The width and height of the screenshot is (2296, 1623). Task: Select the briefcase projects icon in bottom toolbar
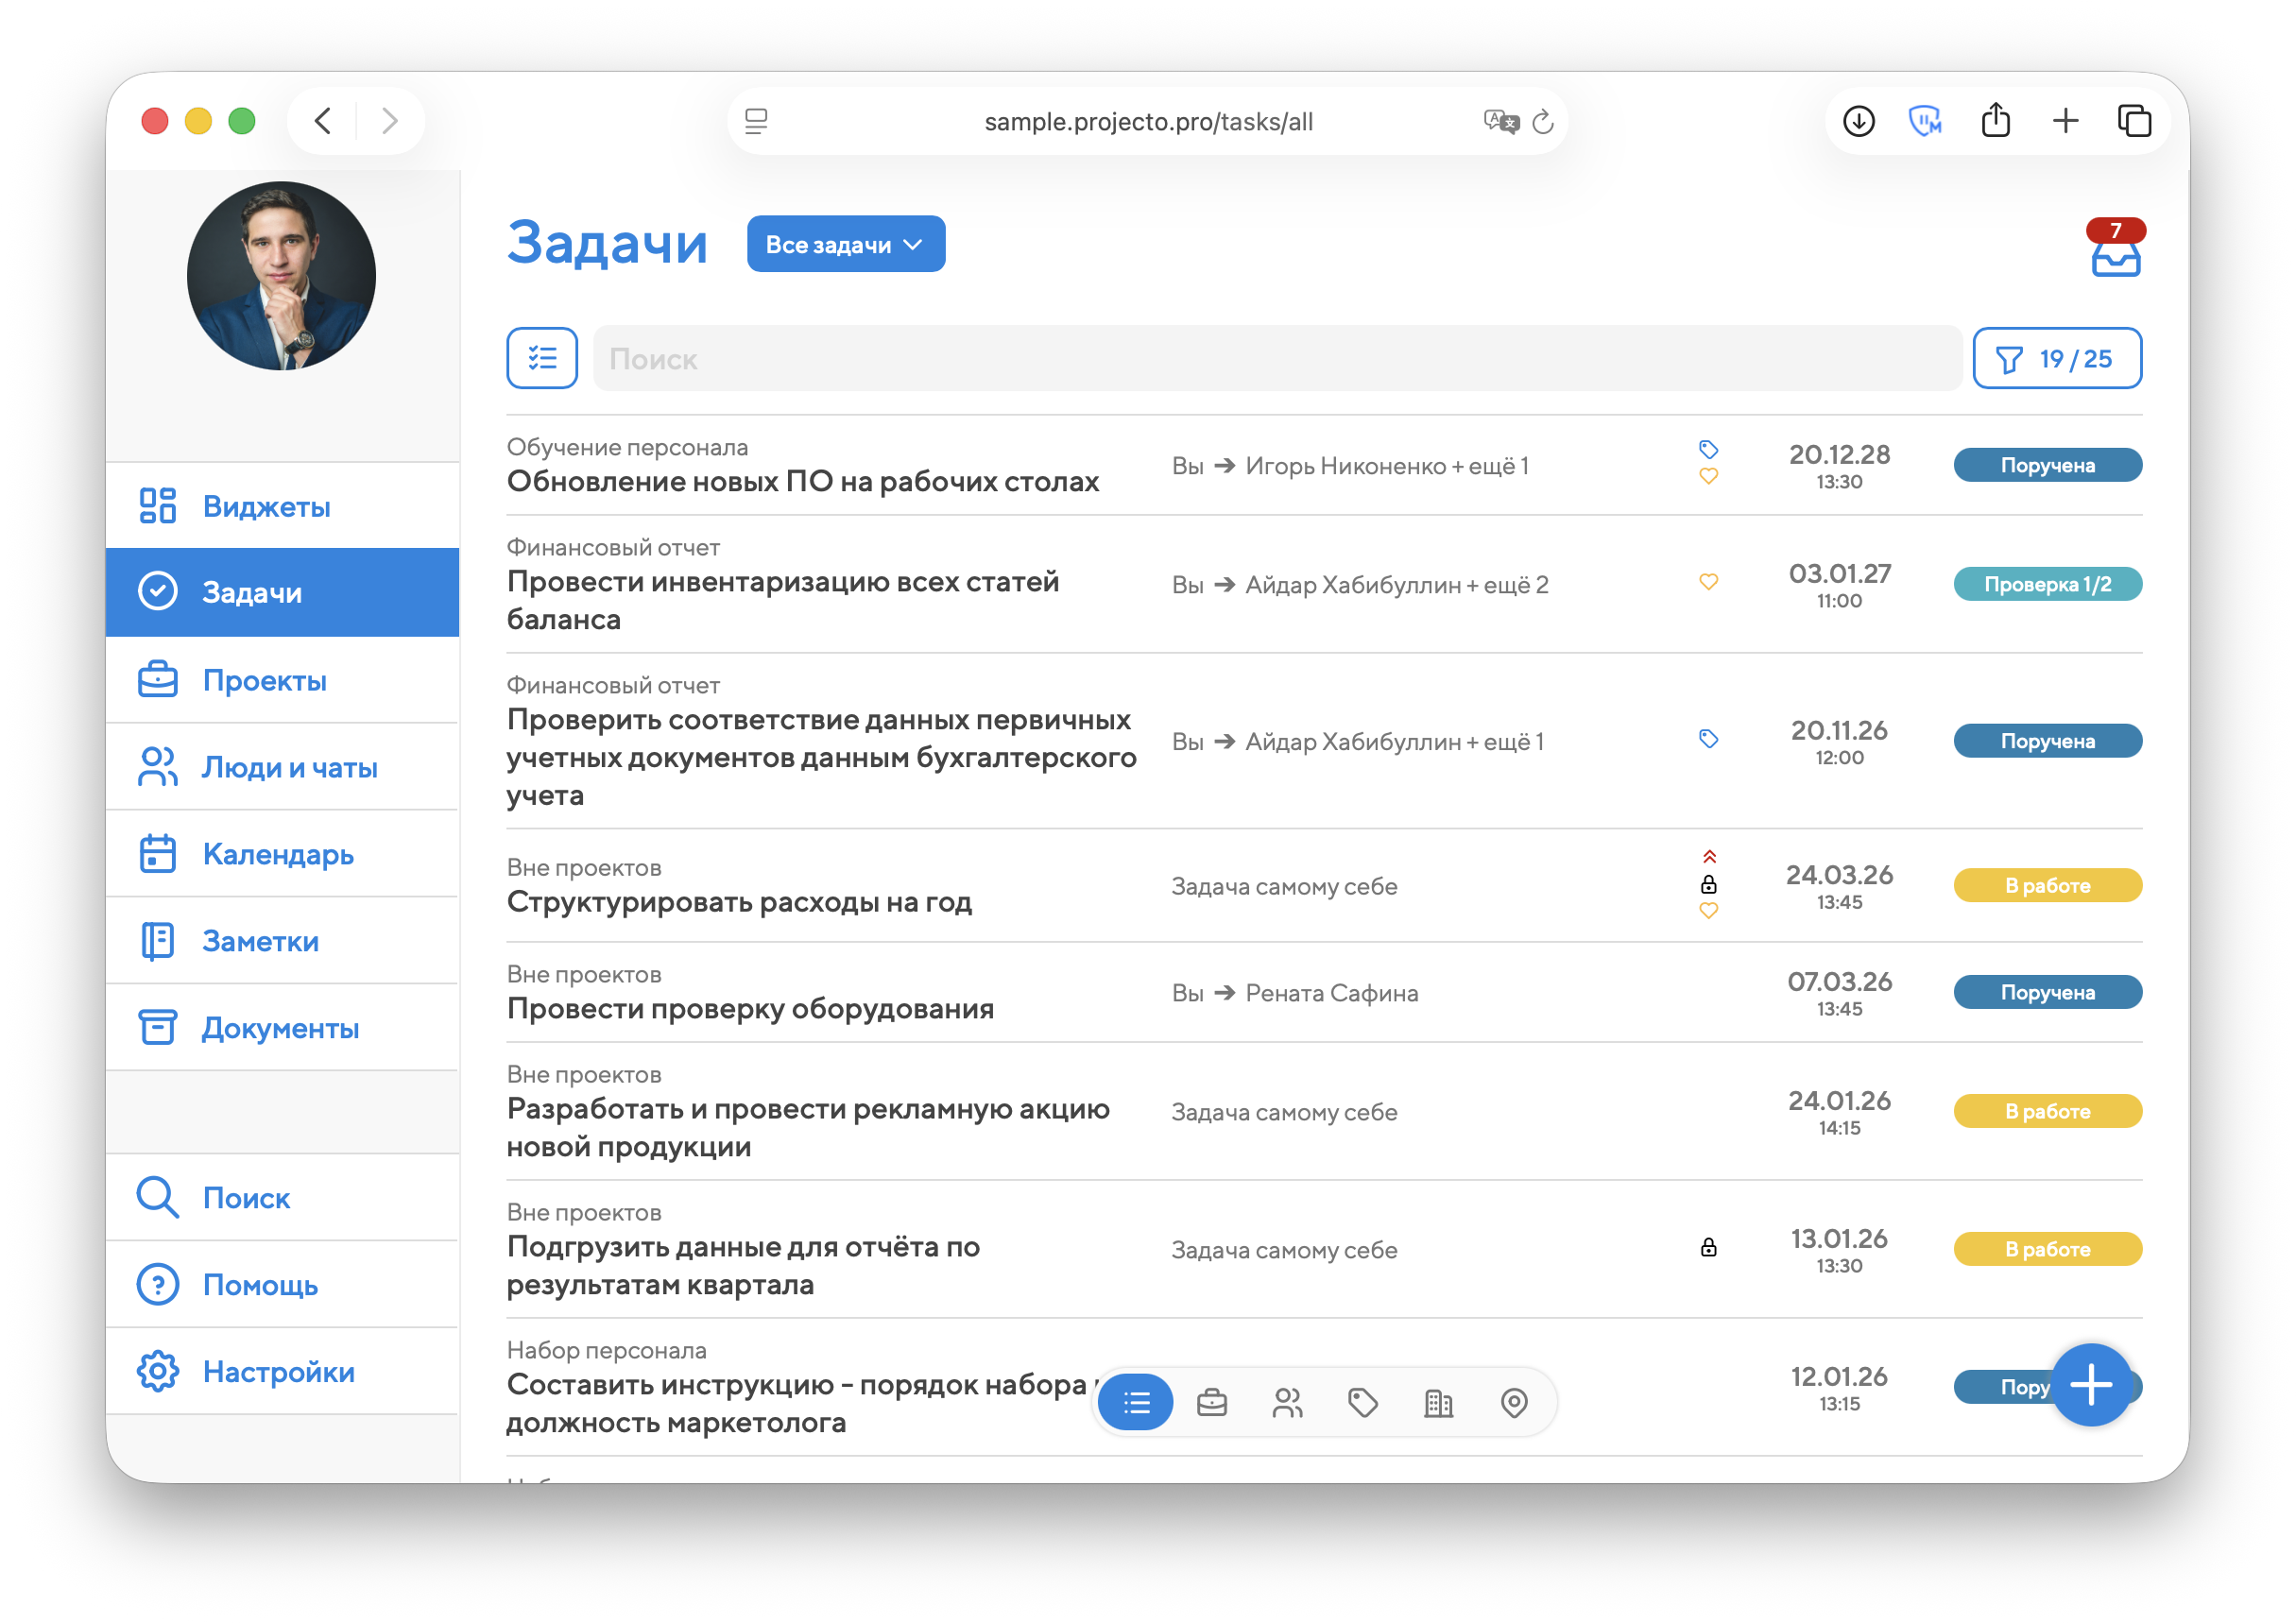pos(1212,1402)
